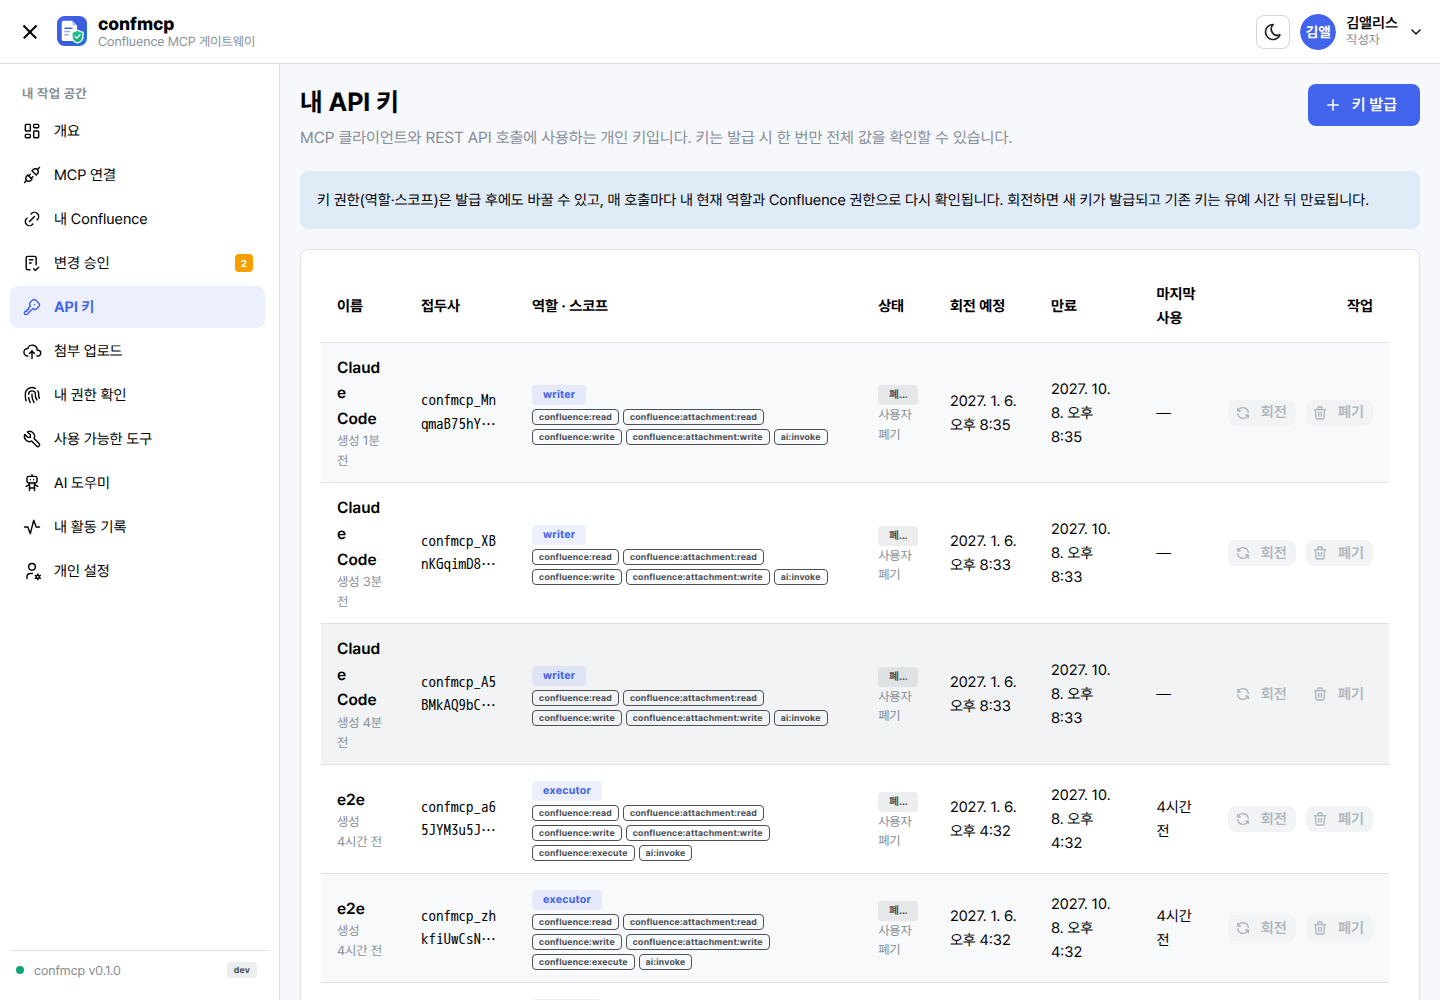Click the writer role badge in confmcp_XB row
This screenshot has height=1000, width=1440.
559,535
